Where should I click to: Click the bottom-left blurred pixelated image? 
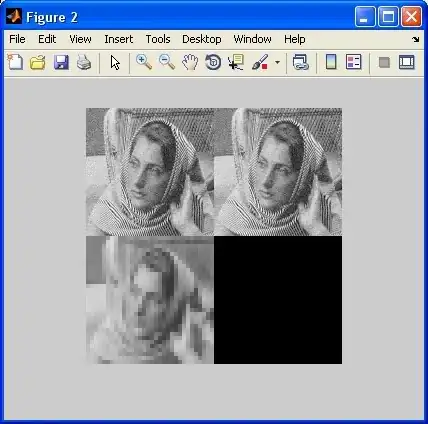pyautogui.click(x=150, y=300)
